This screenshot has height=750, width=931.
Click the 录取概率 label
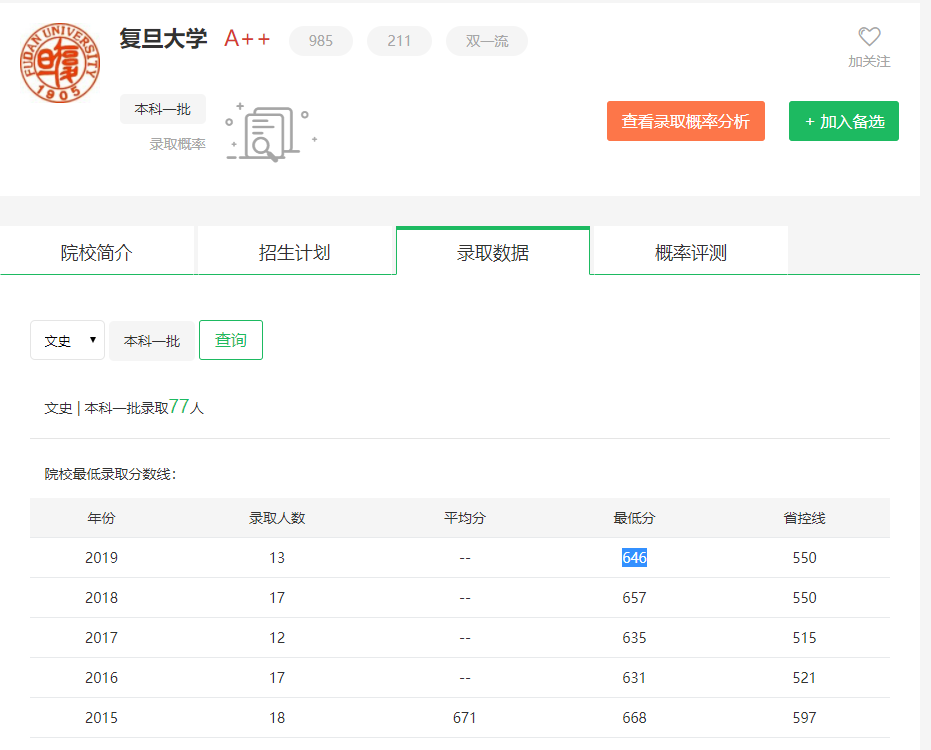178,144
